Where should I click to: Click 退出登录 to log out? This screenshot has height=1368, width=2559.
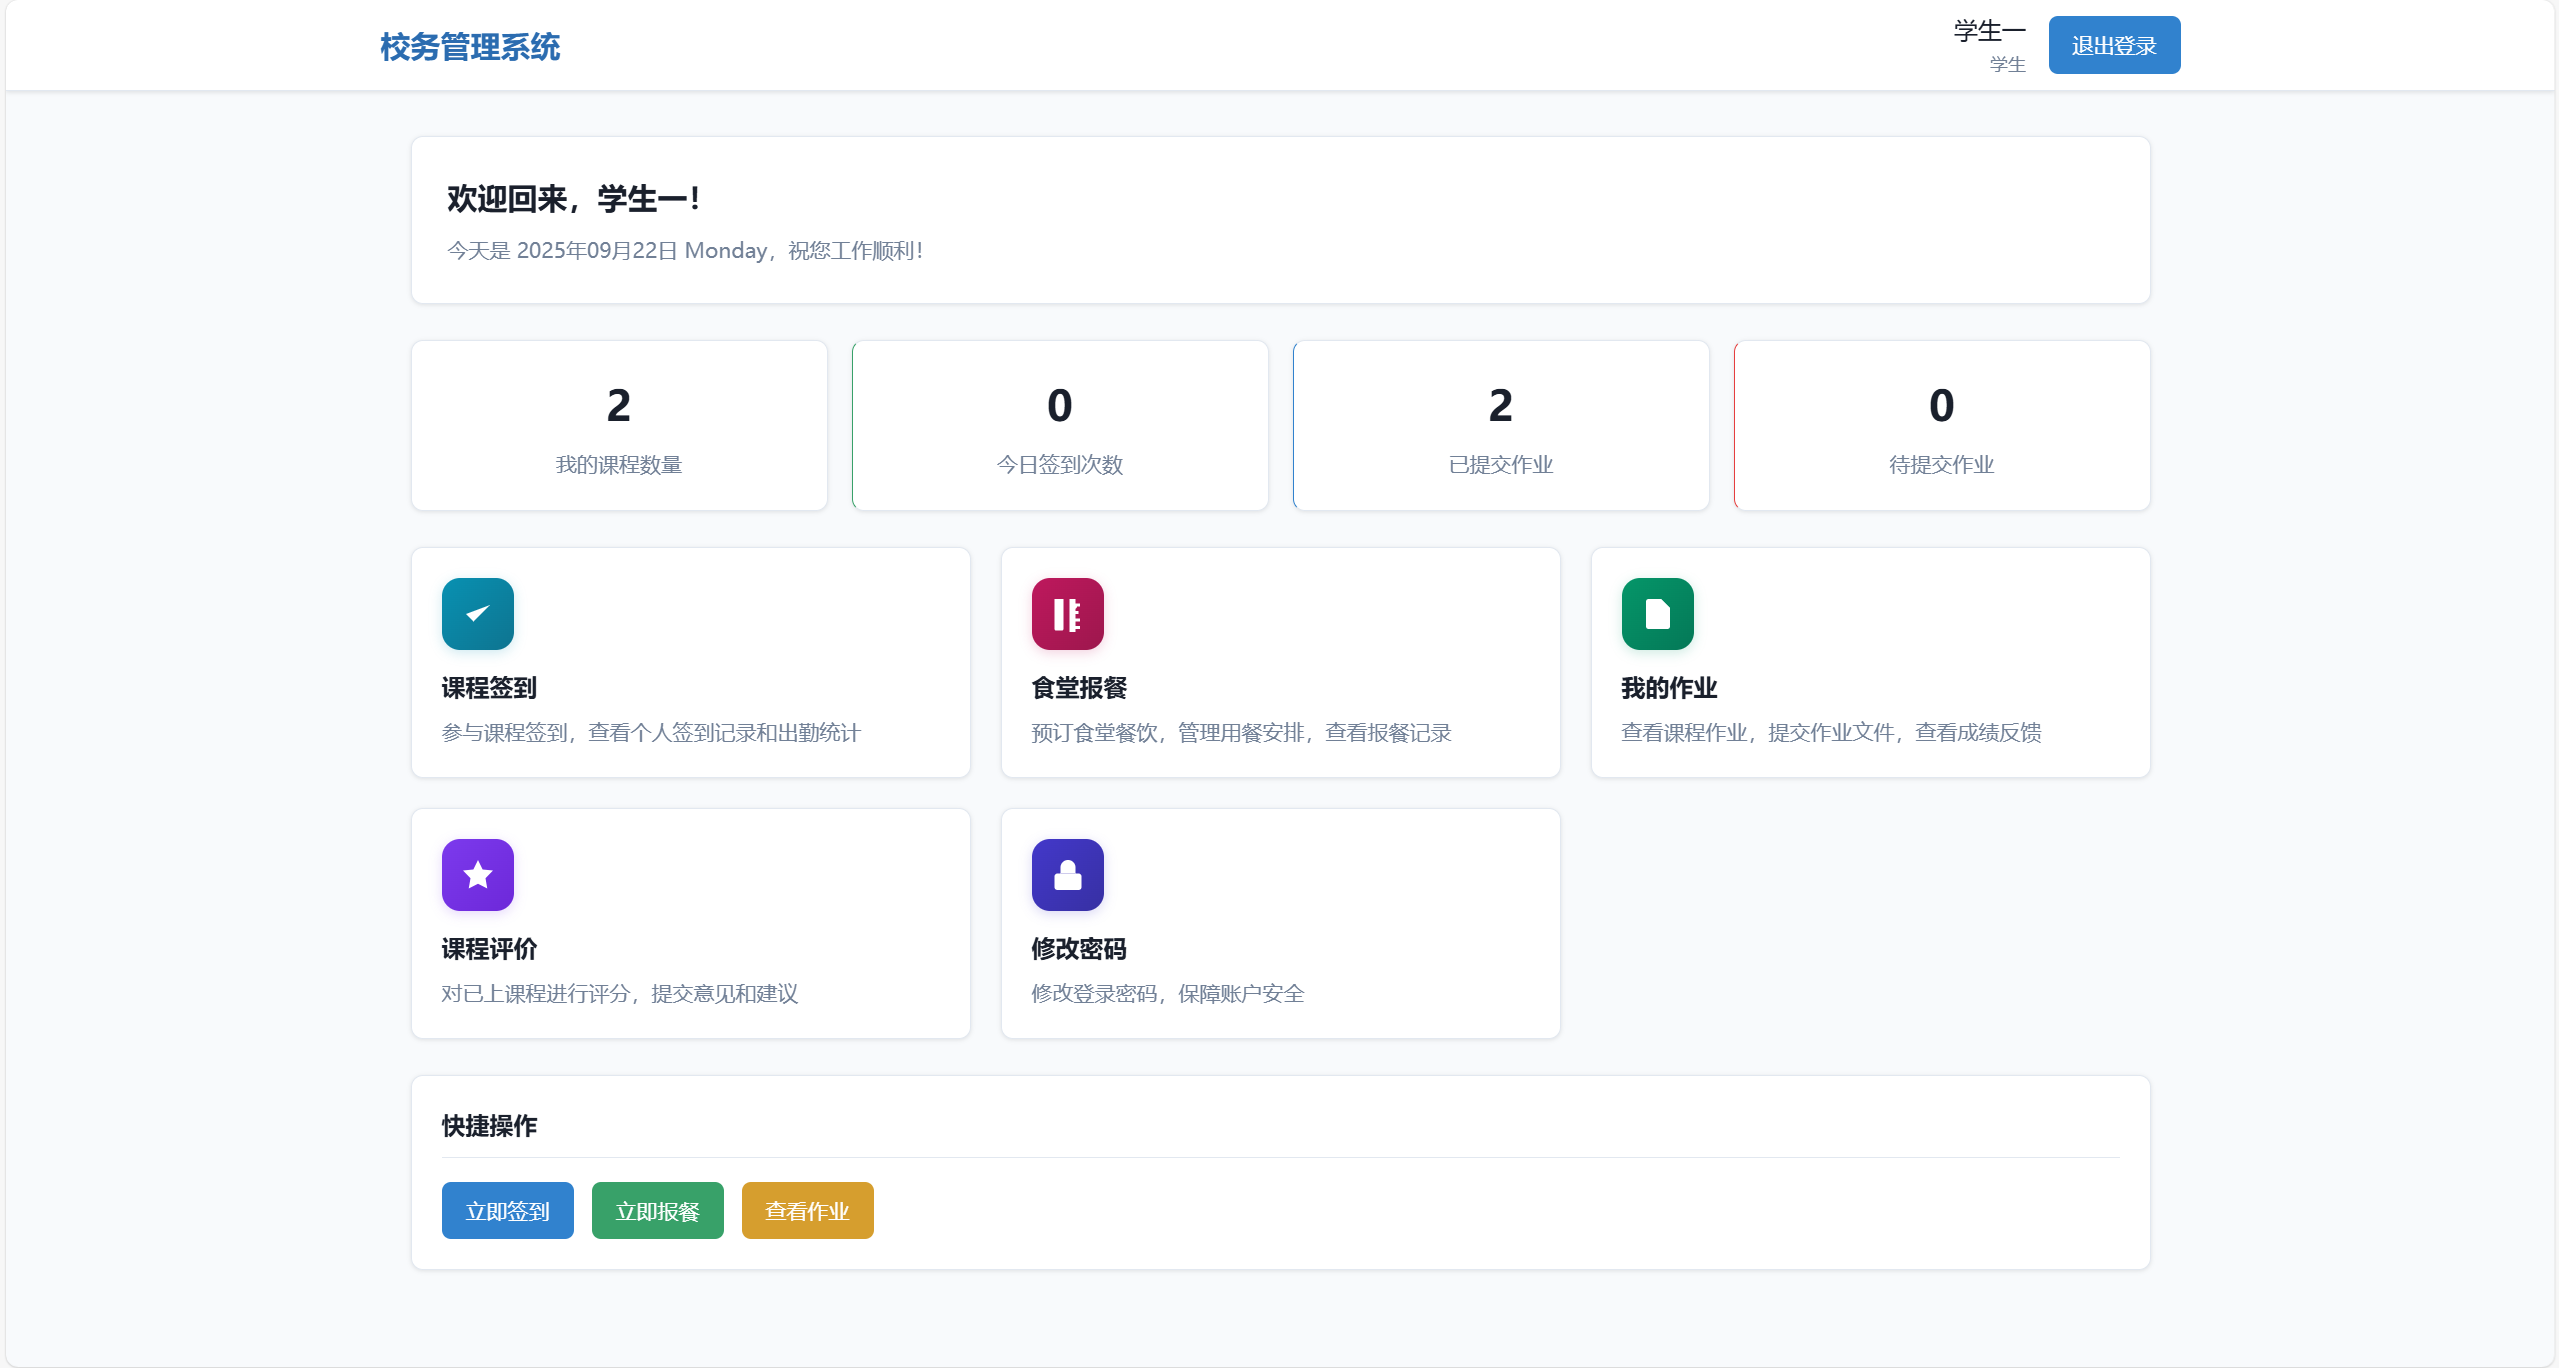[x=2114, y=44]
